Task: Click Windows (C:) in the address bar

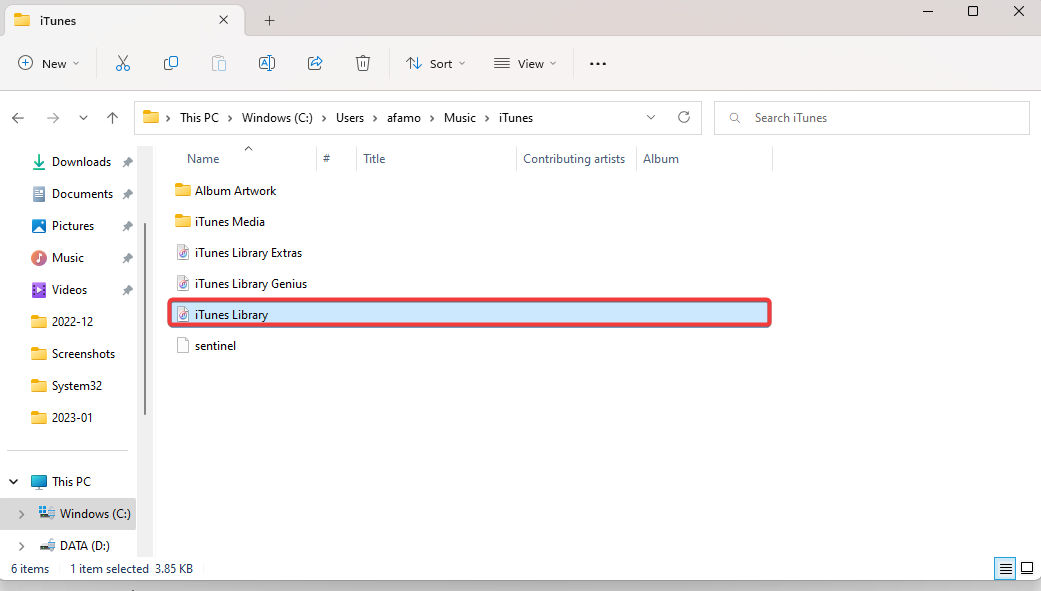Action: [277, 118]
